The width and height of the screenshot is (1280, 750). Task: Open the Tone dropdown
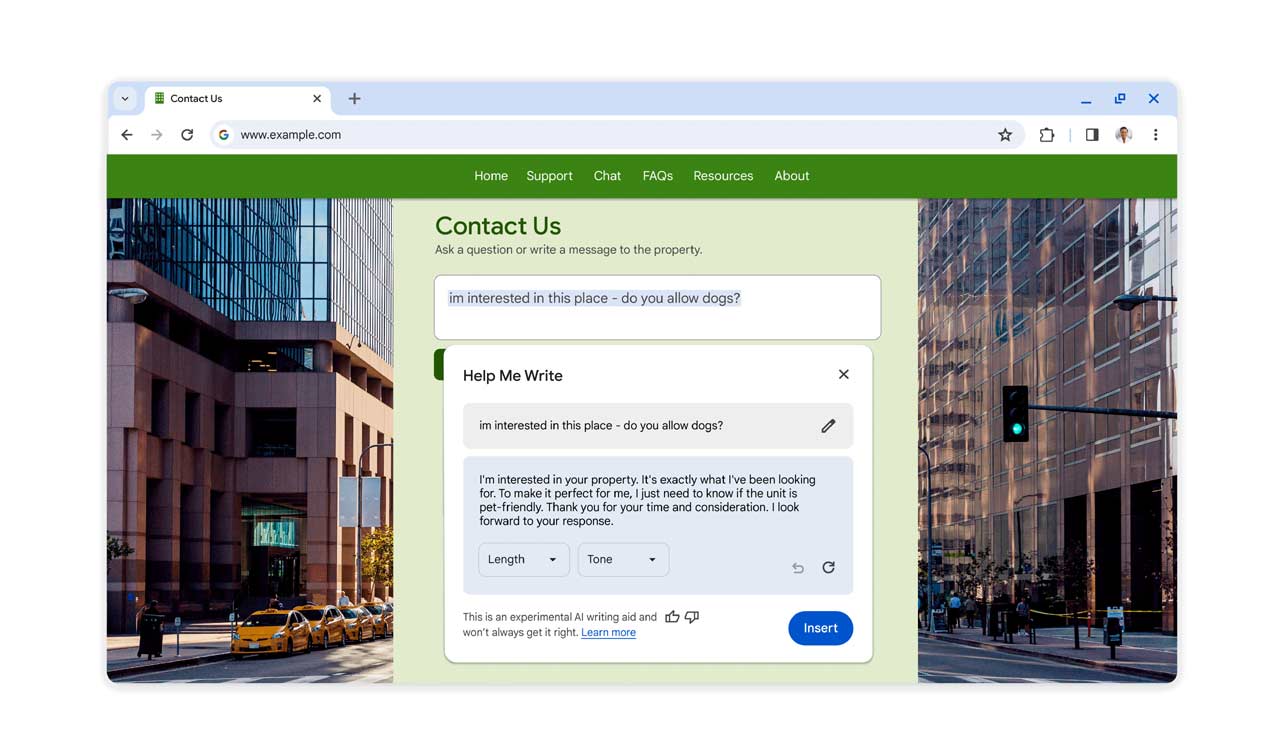(x=622, y=559)
